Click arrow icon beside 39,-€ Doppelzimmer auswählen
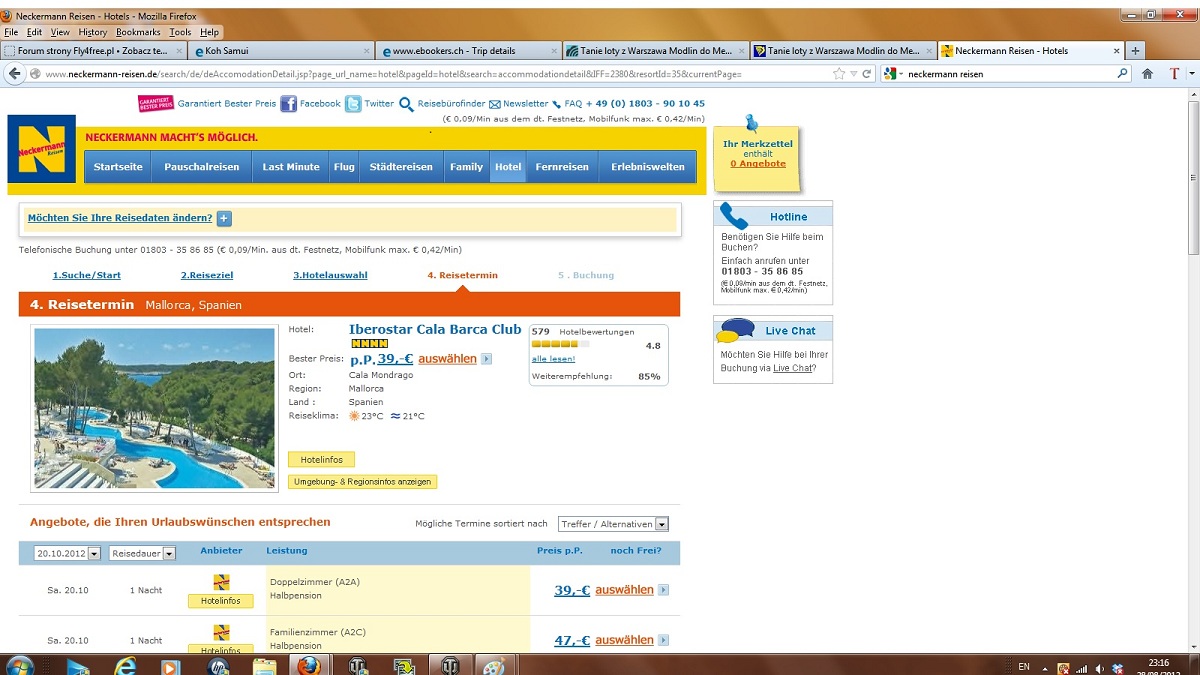 663,590
